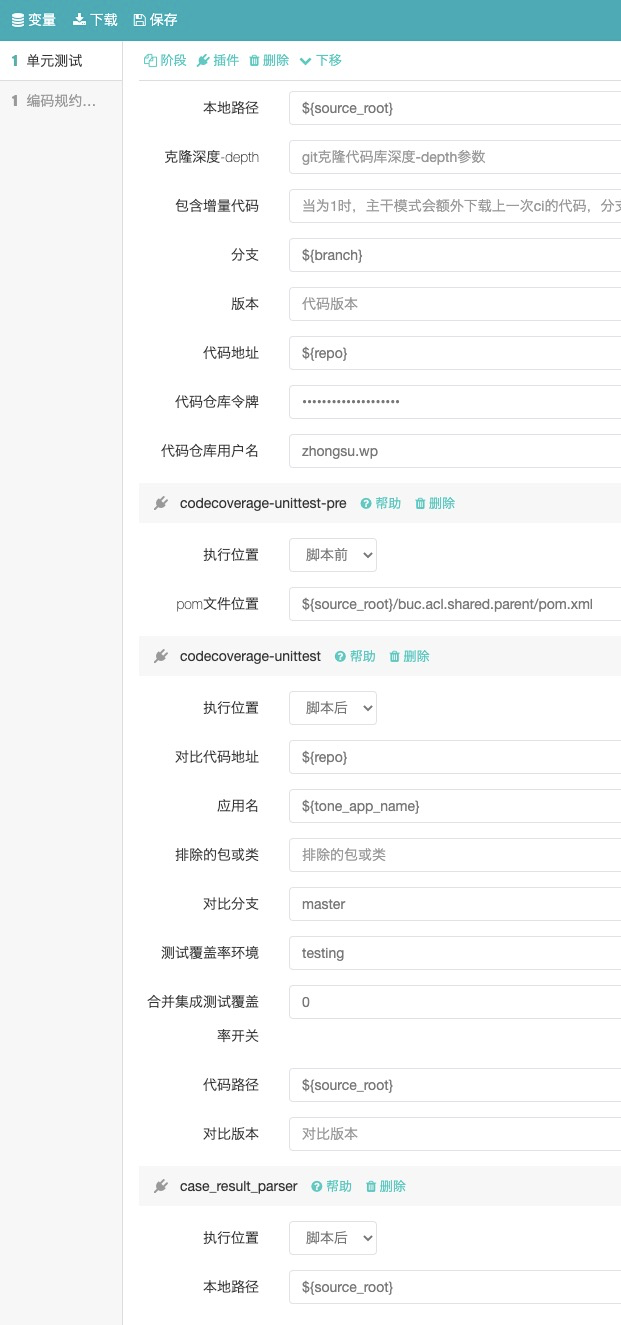Screen dimensions: 621x1325
Task: Open help link for codecoverage-unittest
Action: 355,656
